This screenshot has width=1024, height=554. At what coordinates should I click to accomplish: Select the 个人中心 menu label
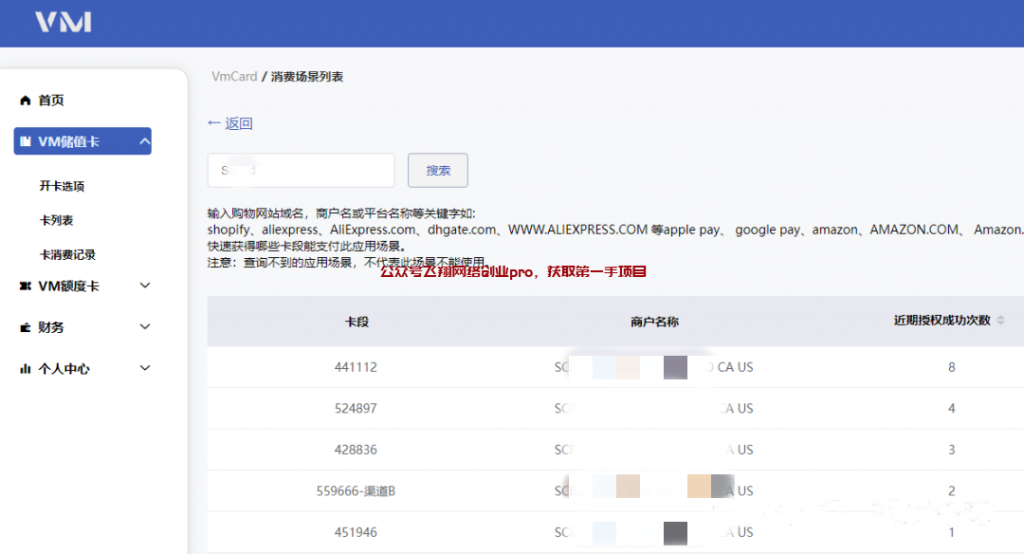point(64,368)
